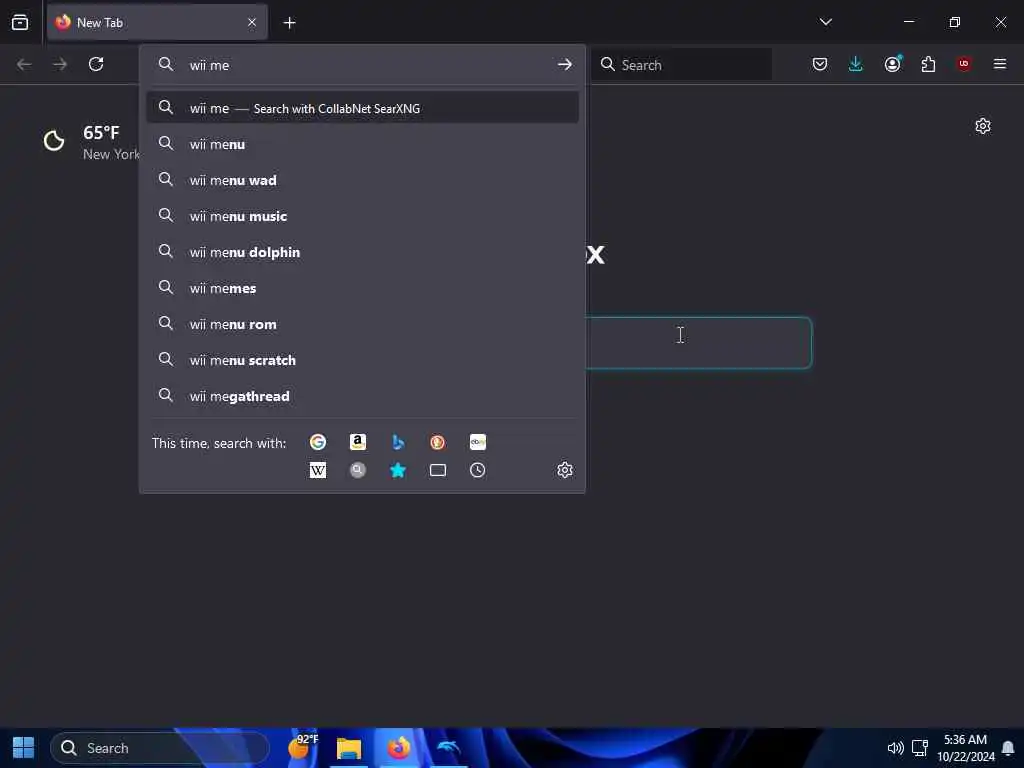The width and height of the screenshot is (1024, 768).
Task: Open the volume speaker tray icon
Action: pyautogui.click(x=895, y=748)
